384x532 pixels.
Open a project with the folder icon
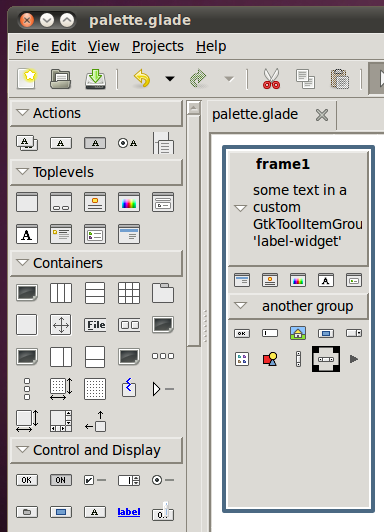[61, 79]
